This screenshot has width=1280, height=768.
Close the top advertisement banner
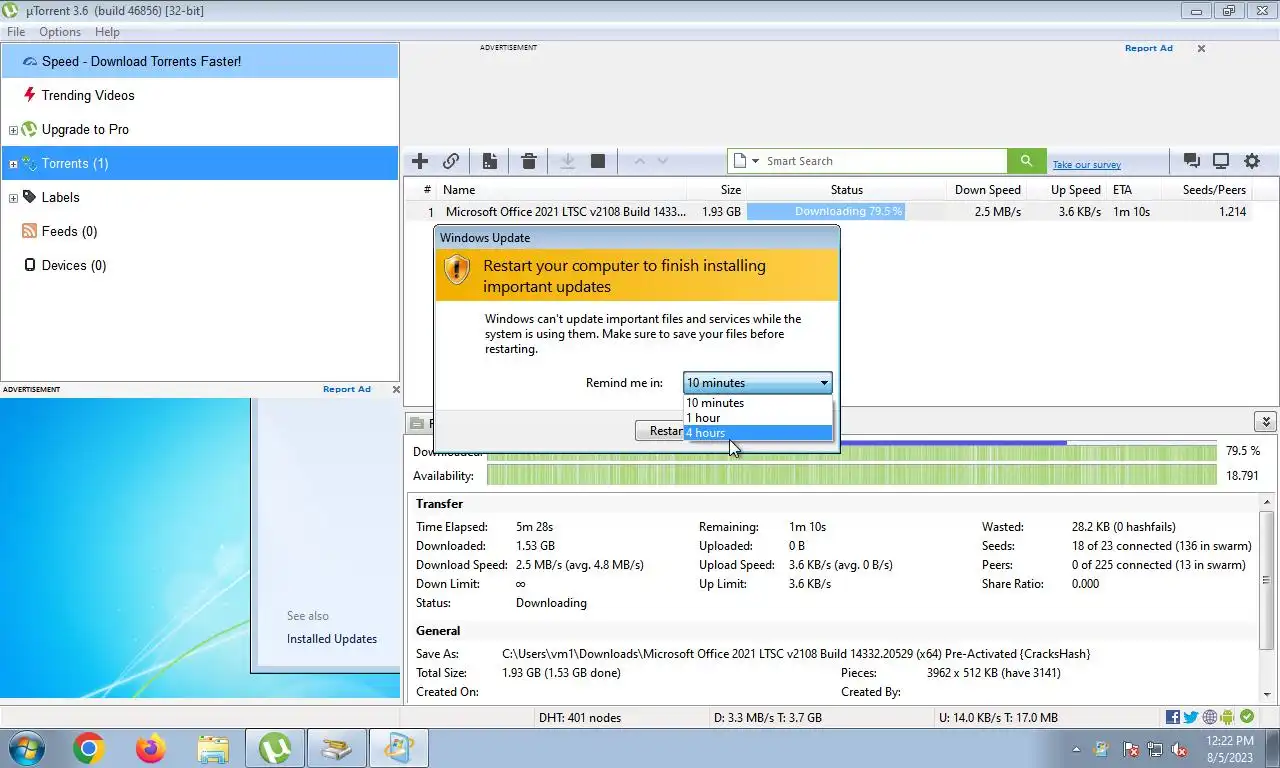pos(1201,48)
